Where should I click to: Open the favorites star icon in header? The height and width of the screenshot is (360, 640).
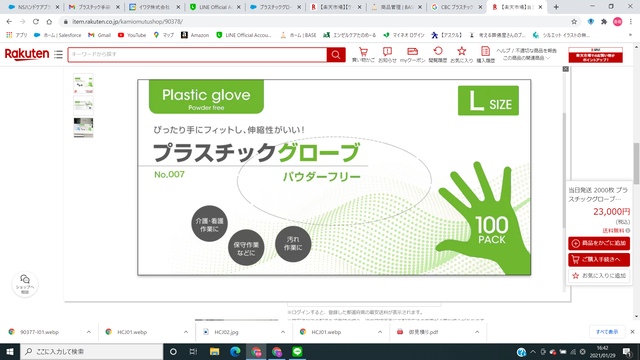click(x=462, y=54)
